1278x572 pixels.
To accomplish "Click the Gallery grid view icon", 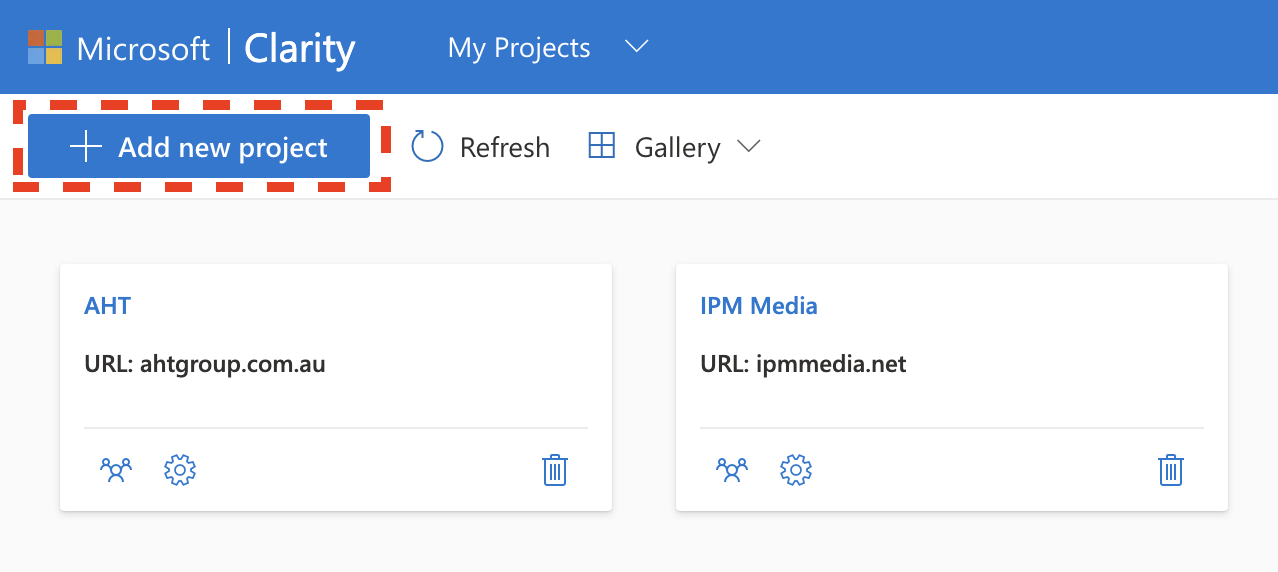I will point(601,146).
